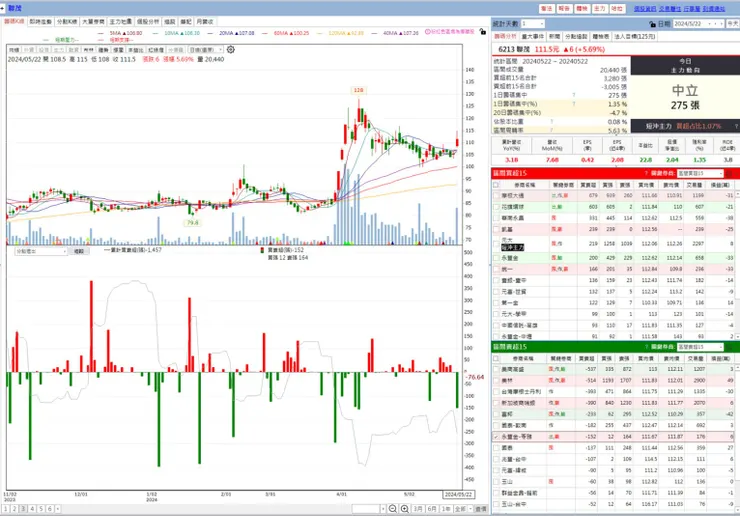The height and width of the screenshot is (516, 740).
Task: Open the 法人目標(125元) tab
Action: 635,36
